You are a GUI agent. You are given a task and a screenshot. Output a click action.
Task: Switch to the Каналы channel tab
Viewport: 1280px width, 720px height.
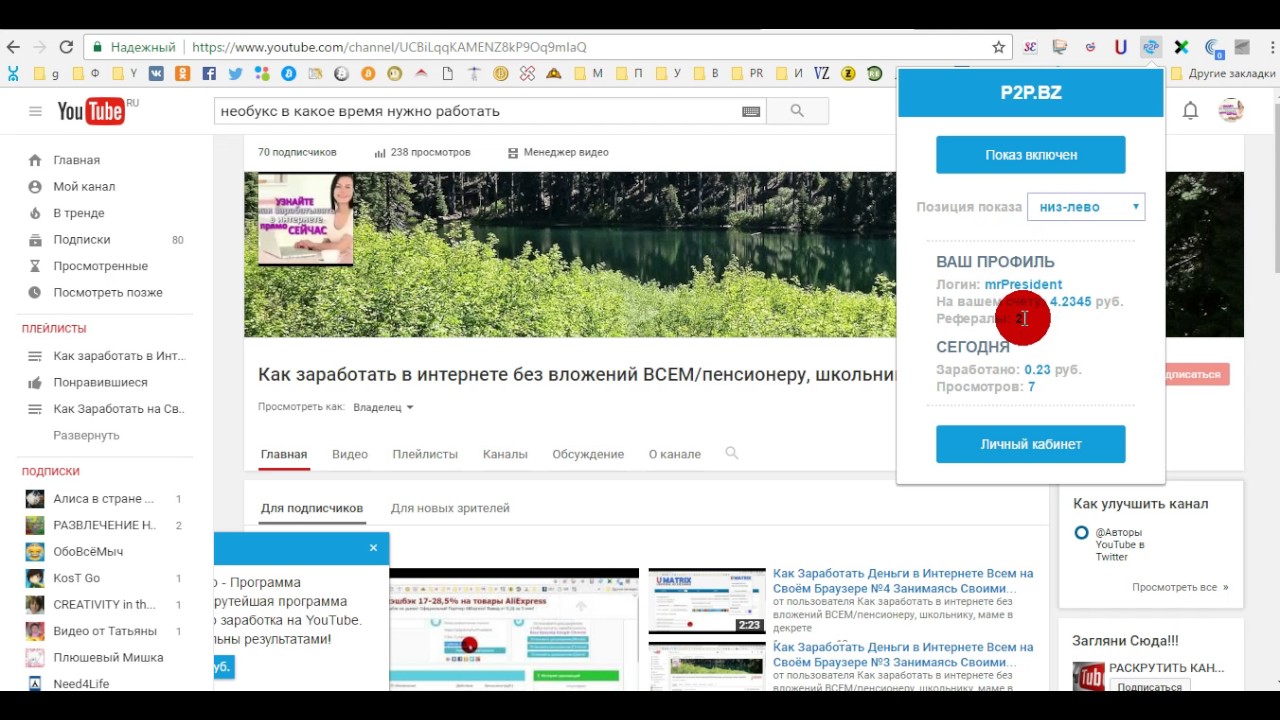pos(505,454)
